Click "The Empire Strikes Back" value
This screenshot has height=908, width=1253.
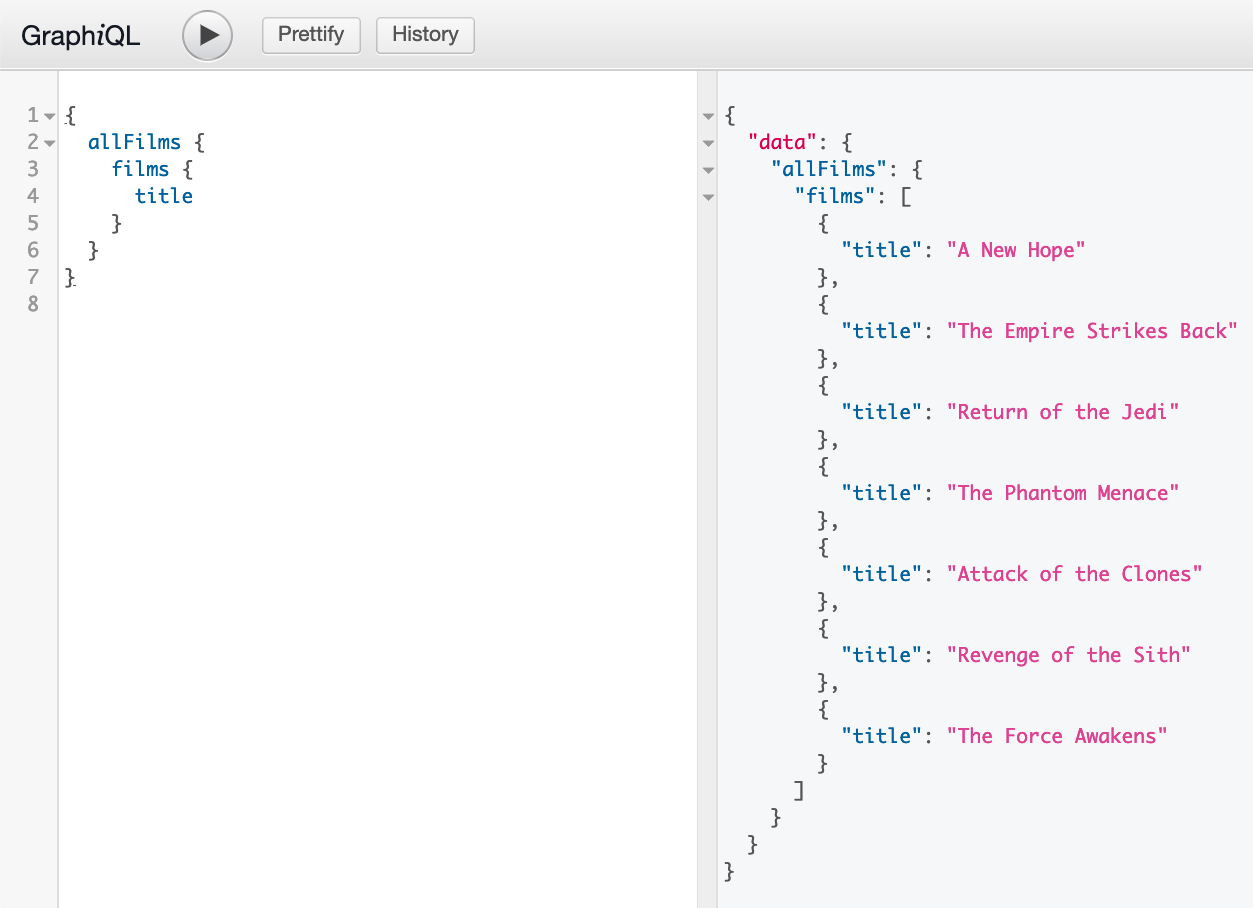1093,331
